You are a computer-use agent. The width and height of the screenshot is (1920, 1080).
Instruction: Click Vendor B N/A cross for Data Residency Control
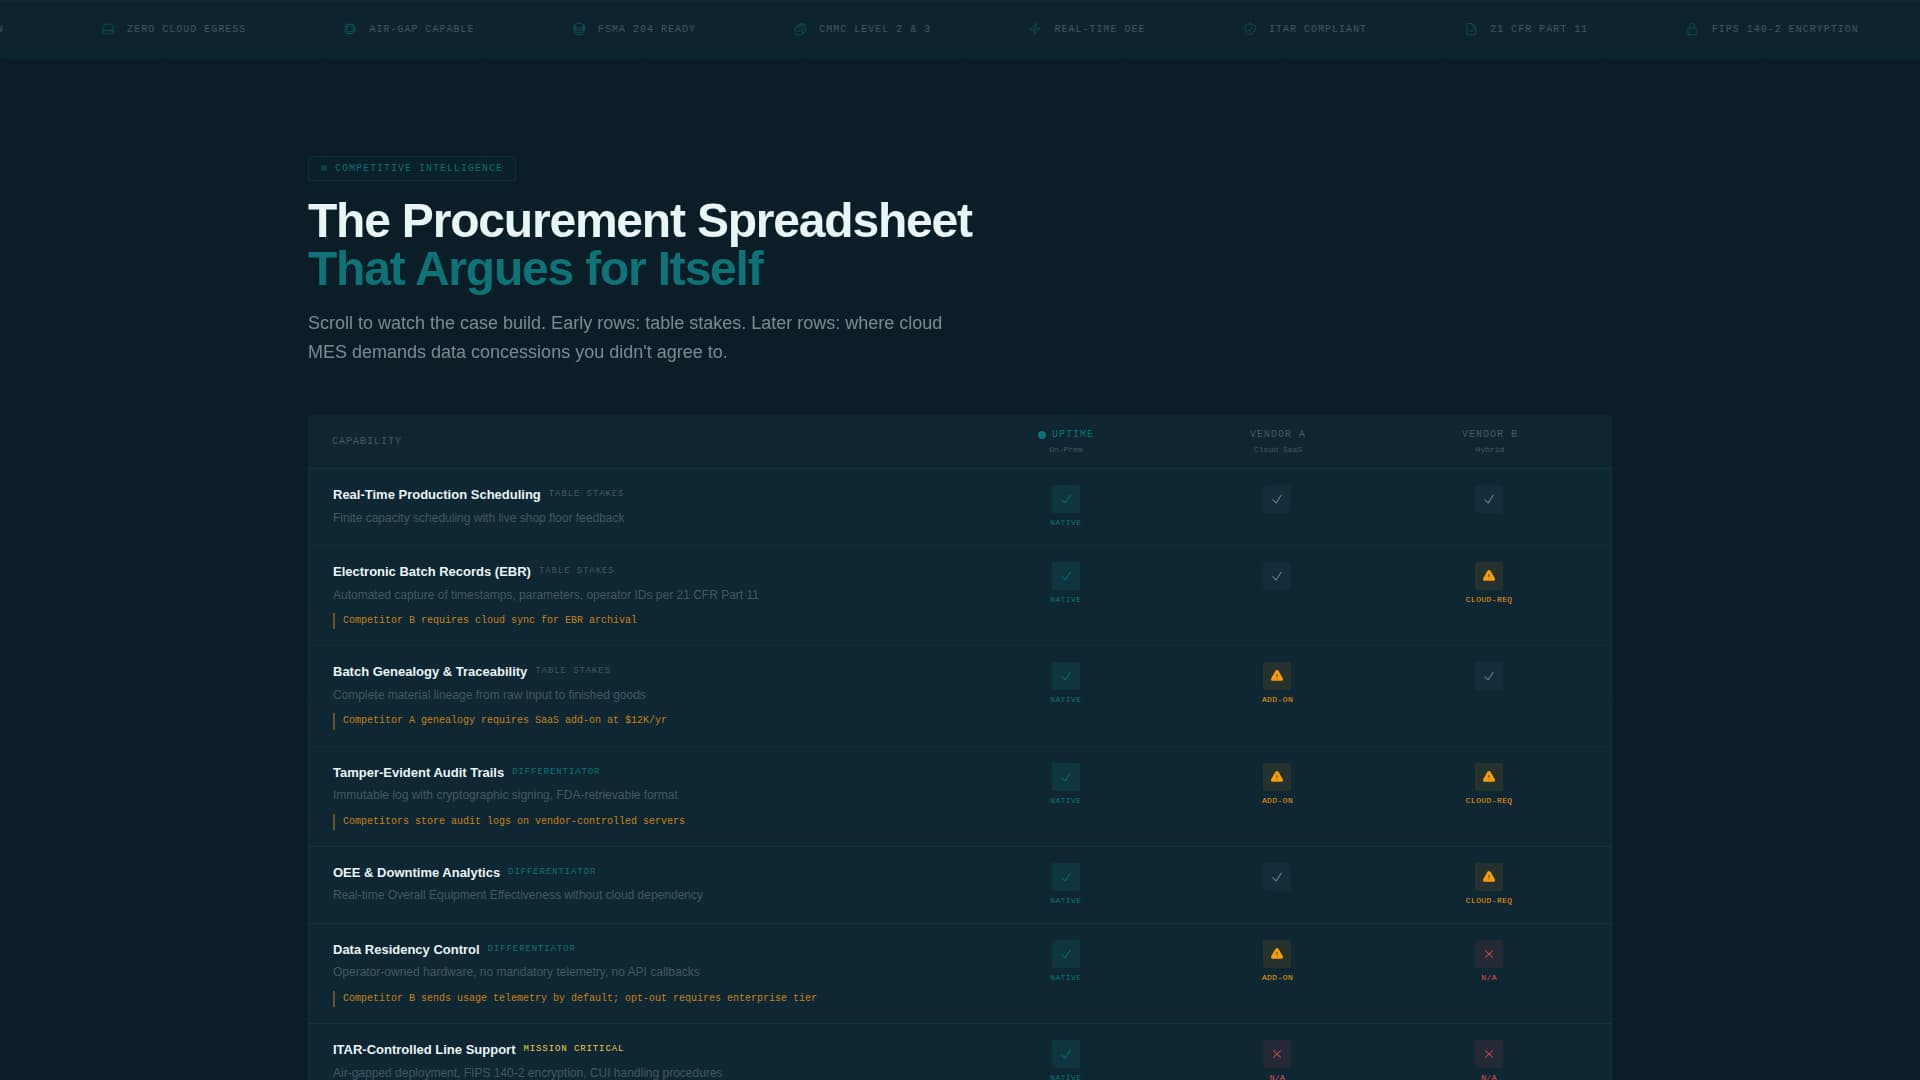coord(1489,954)
